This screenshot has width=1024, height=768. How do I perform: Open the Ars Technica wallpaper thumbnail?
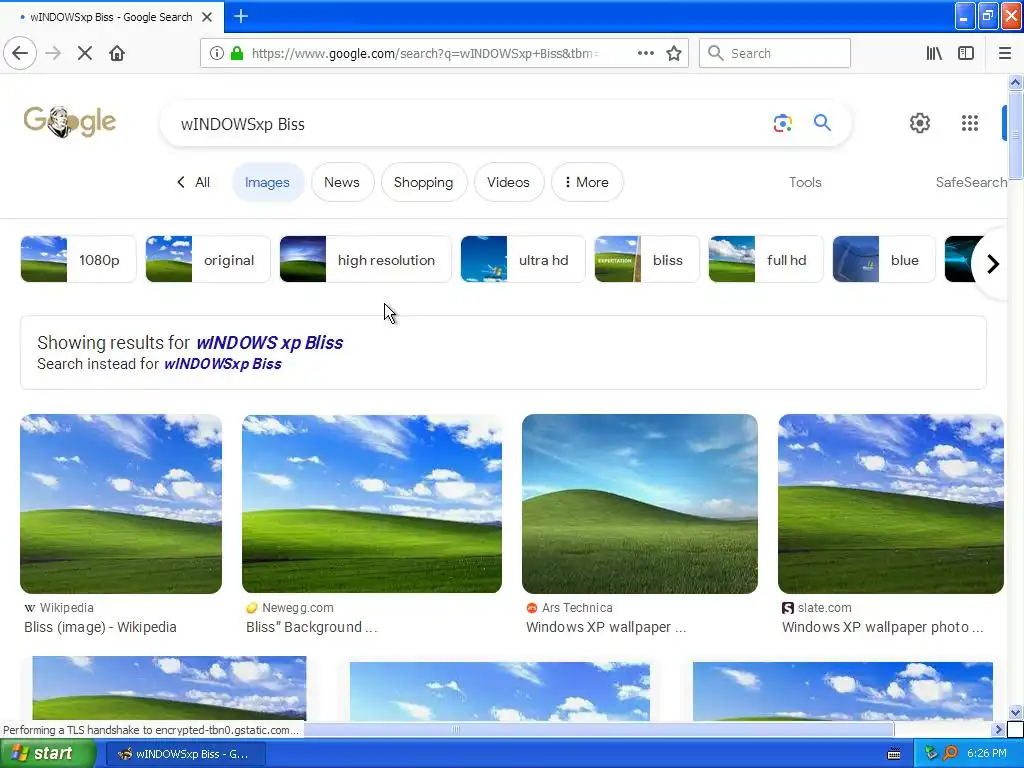(x=640, y=504)
